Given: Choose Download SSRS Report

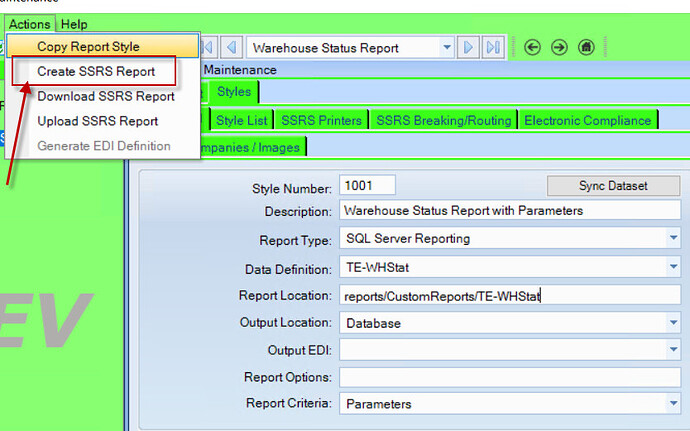Looking at the screenshot, I should click(103, 96).
